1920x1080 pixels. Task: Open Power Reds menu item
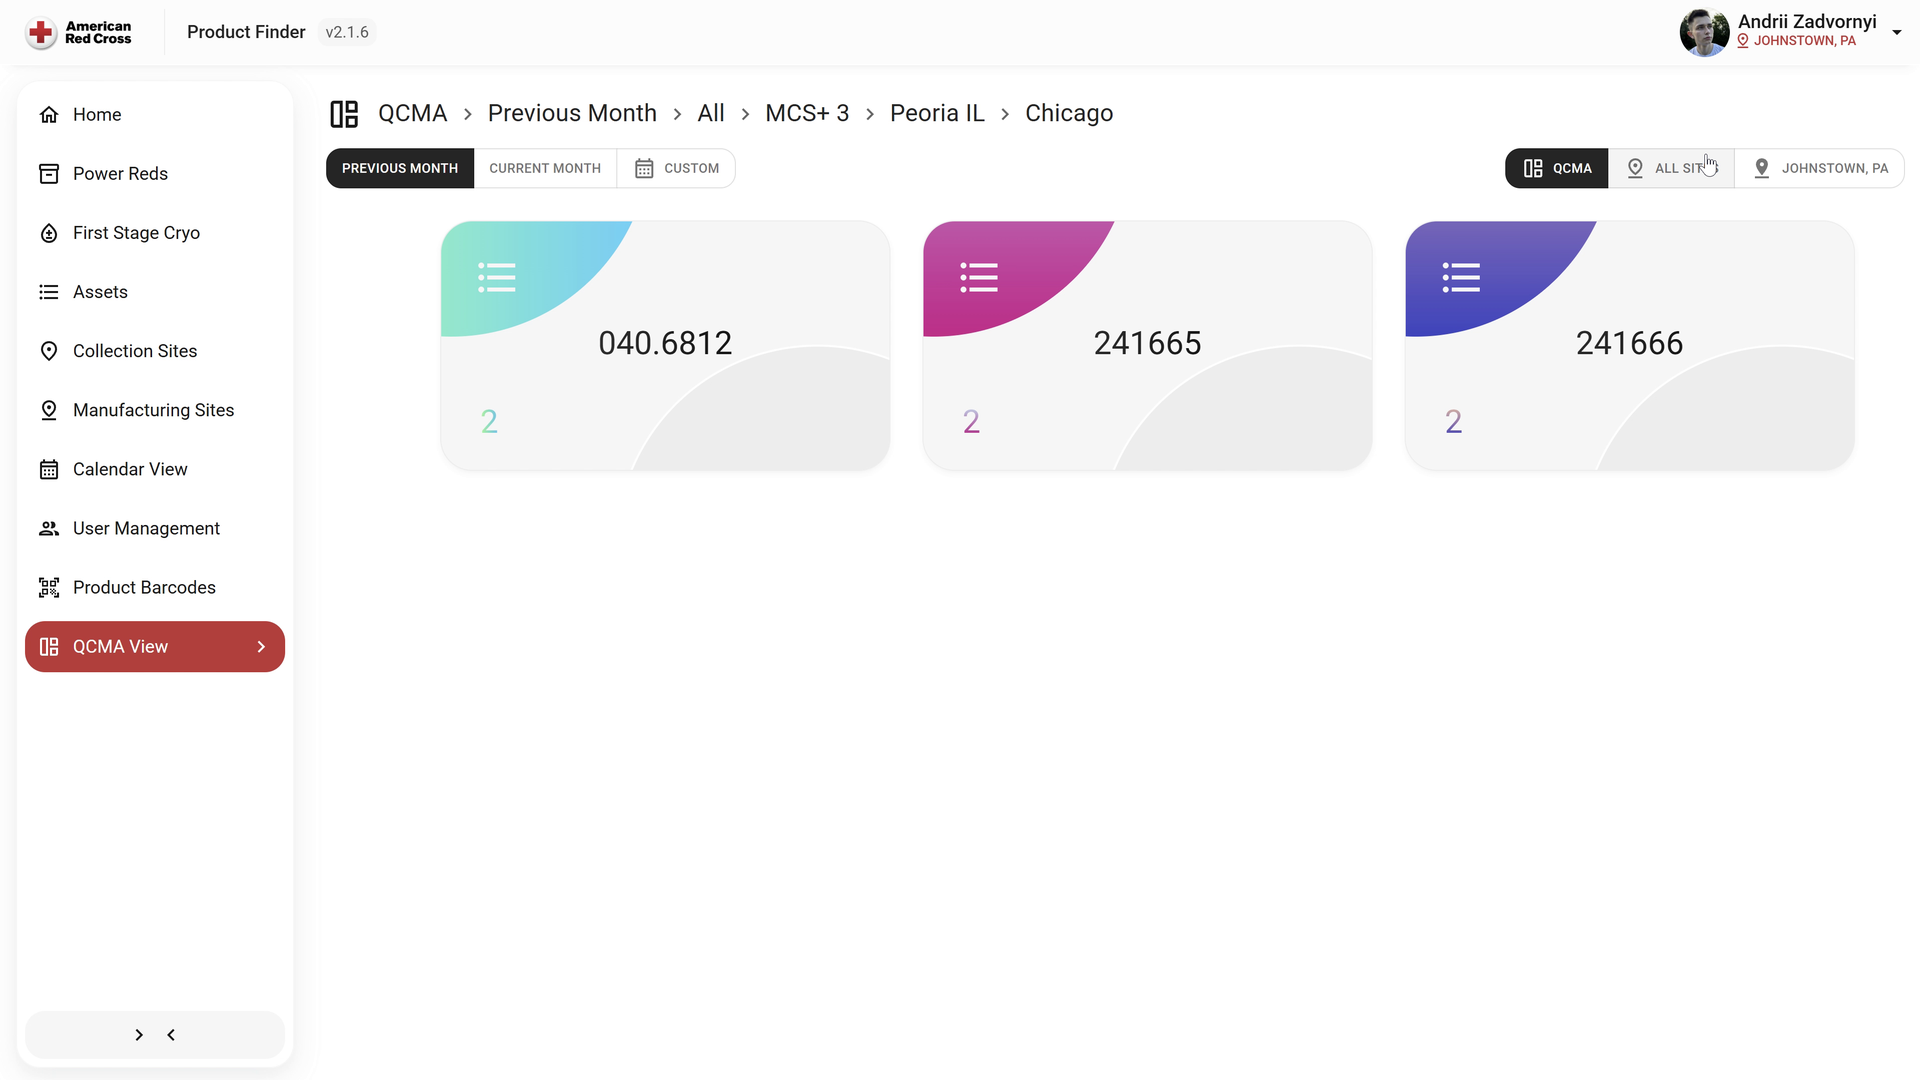155,174
